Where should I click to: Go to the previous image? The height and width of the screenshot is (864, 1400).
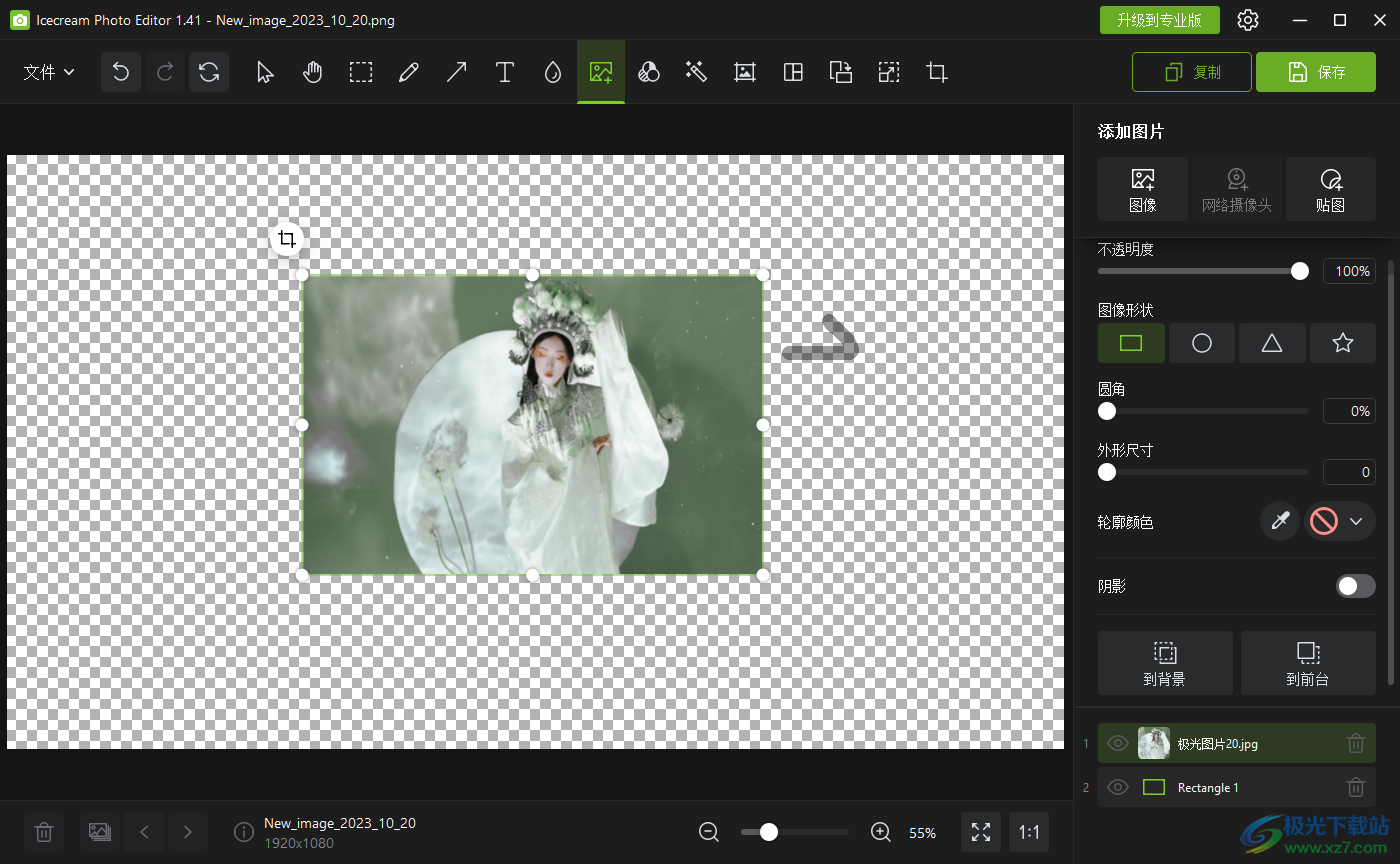coord(144,832)
